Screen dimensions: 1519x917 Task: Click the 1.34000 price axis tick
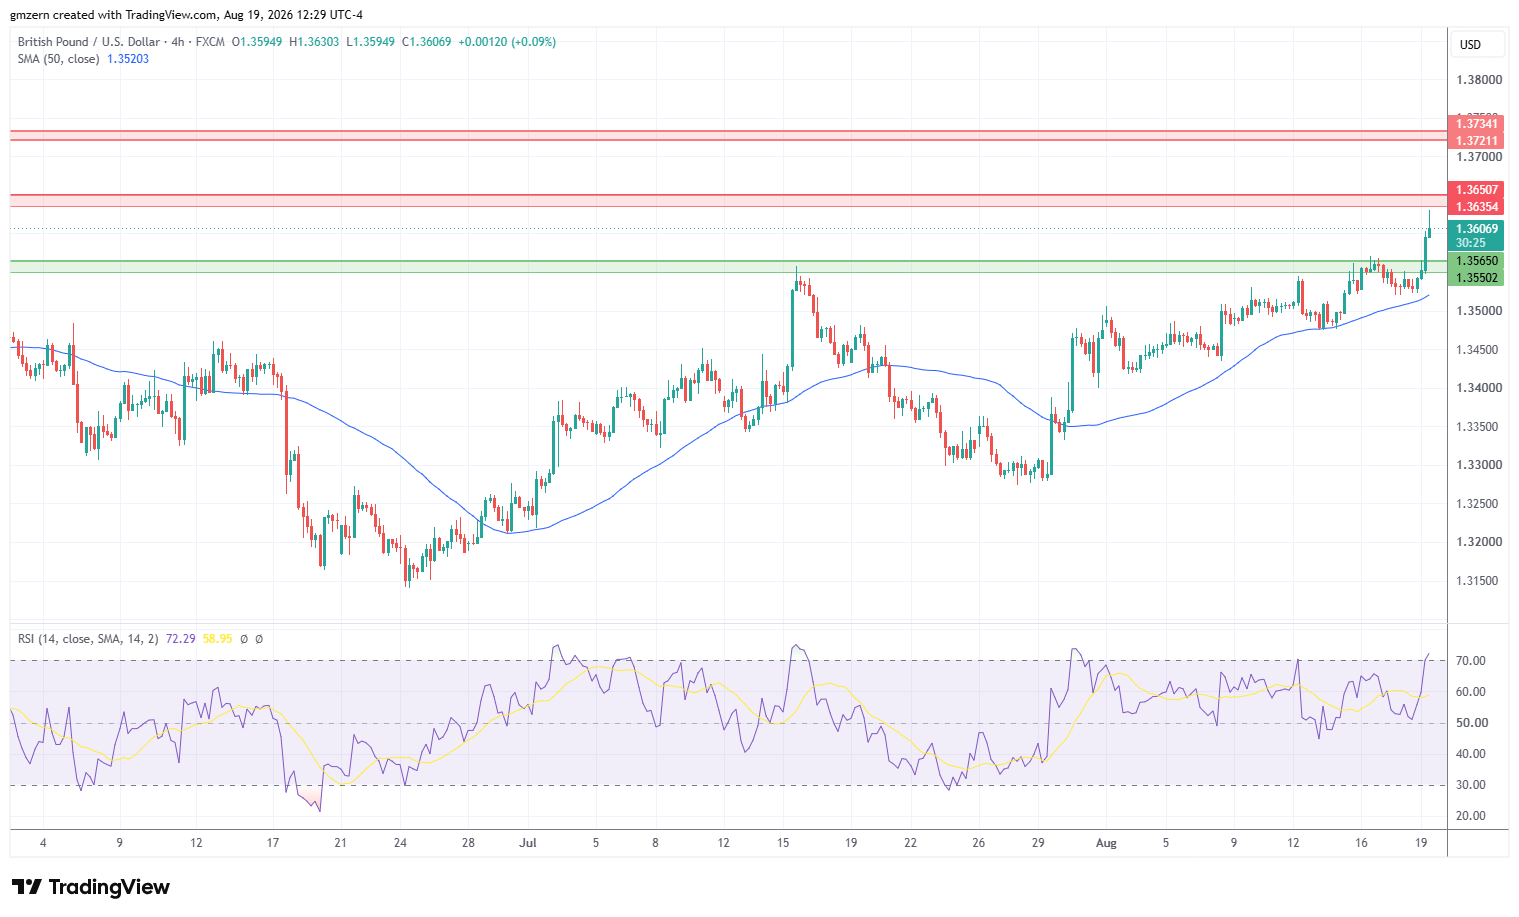coord(1478,388)
